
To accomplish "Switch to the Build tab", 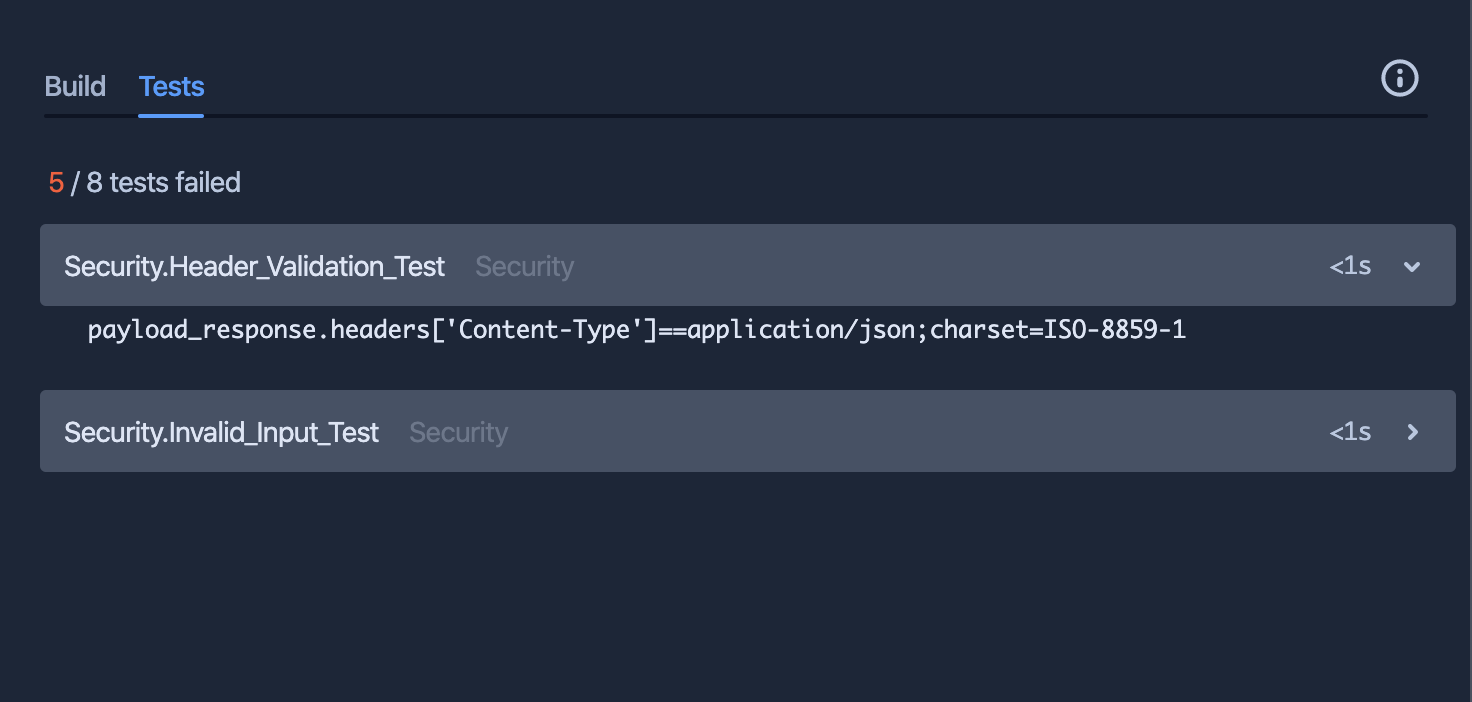I will point(74,86).
